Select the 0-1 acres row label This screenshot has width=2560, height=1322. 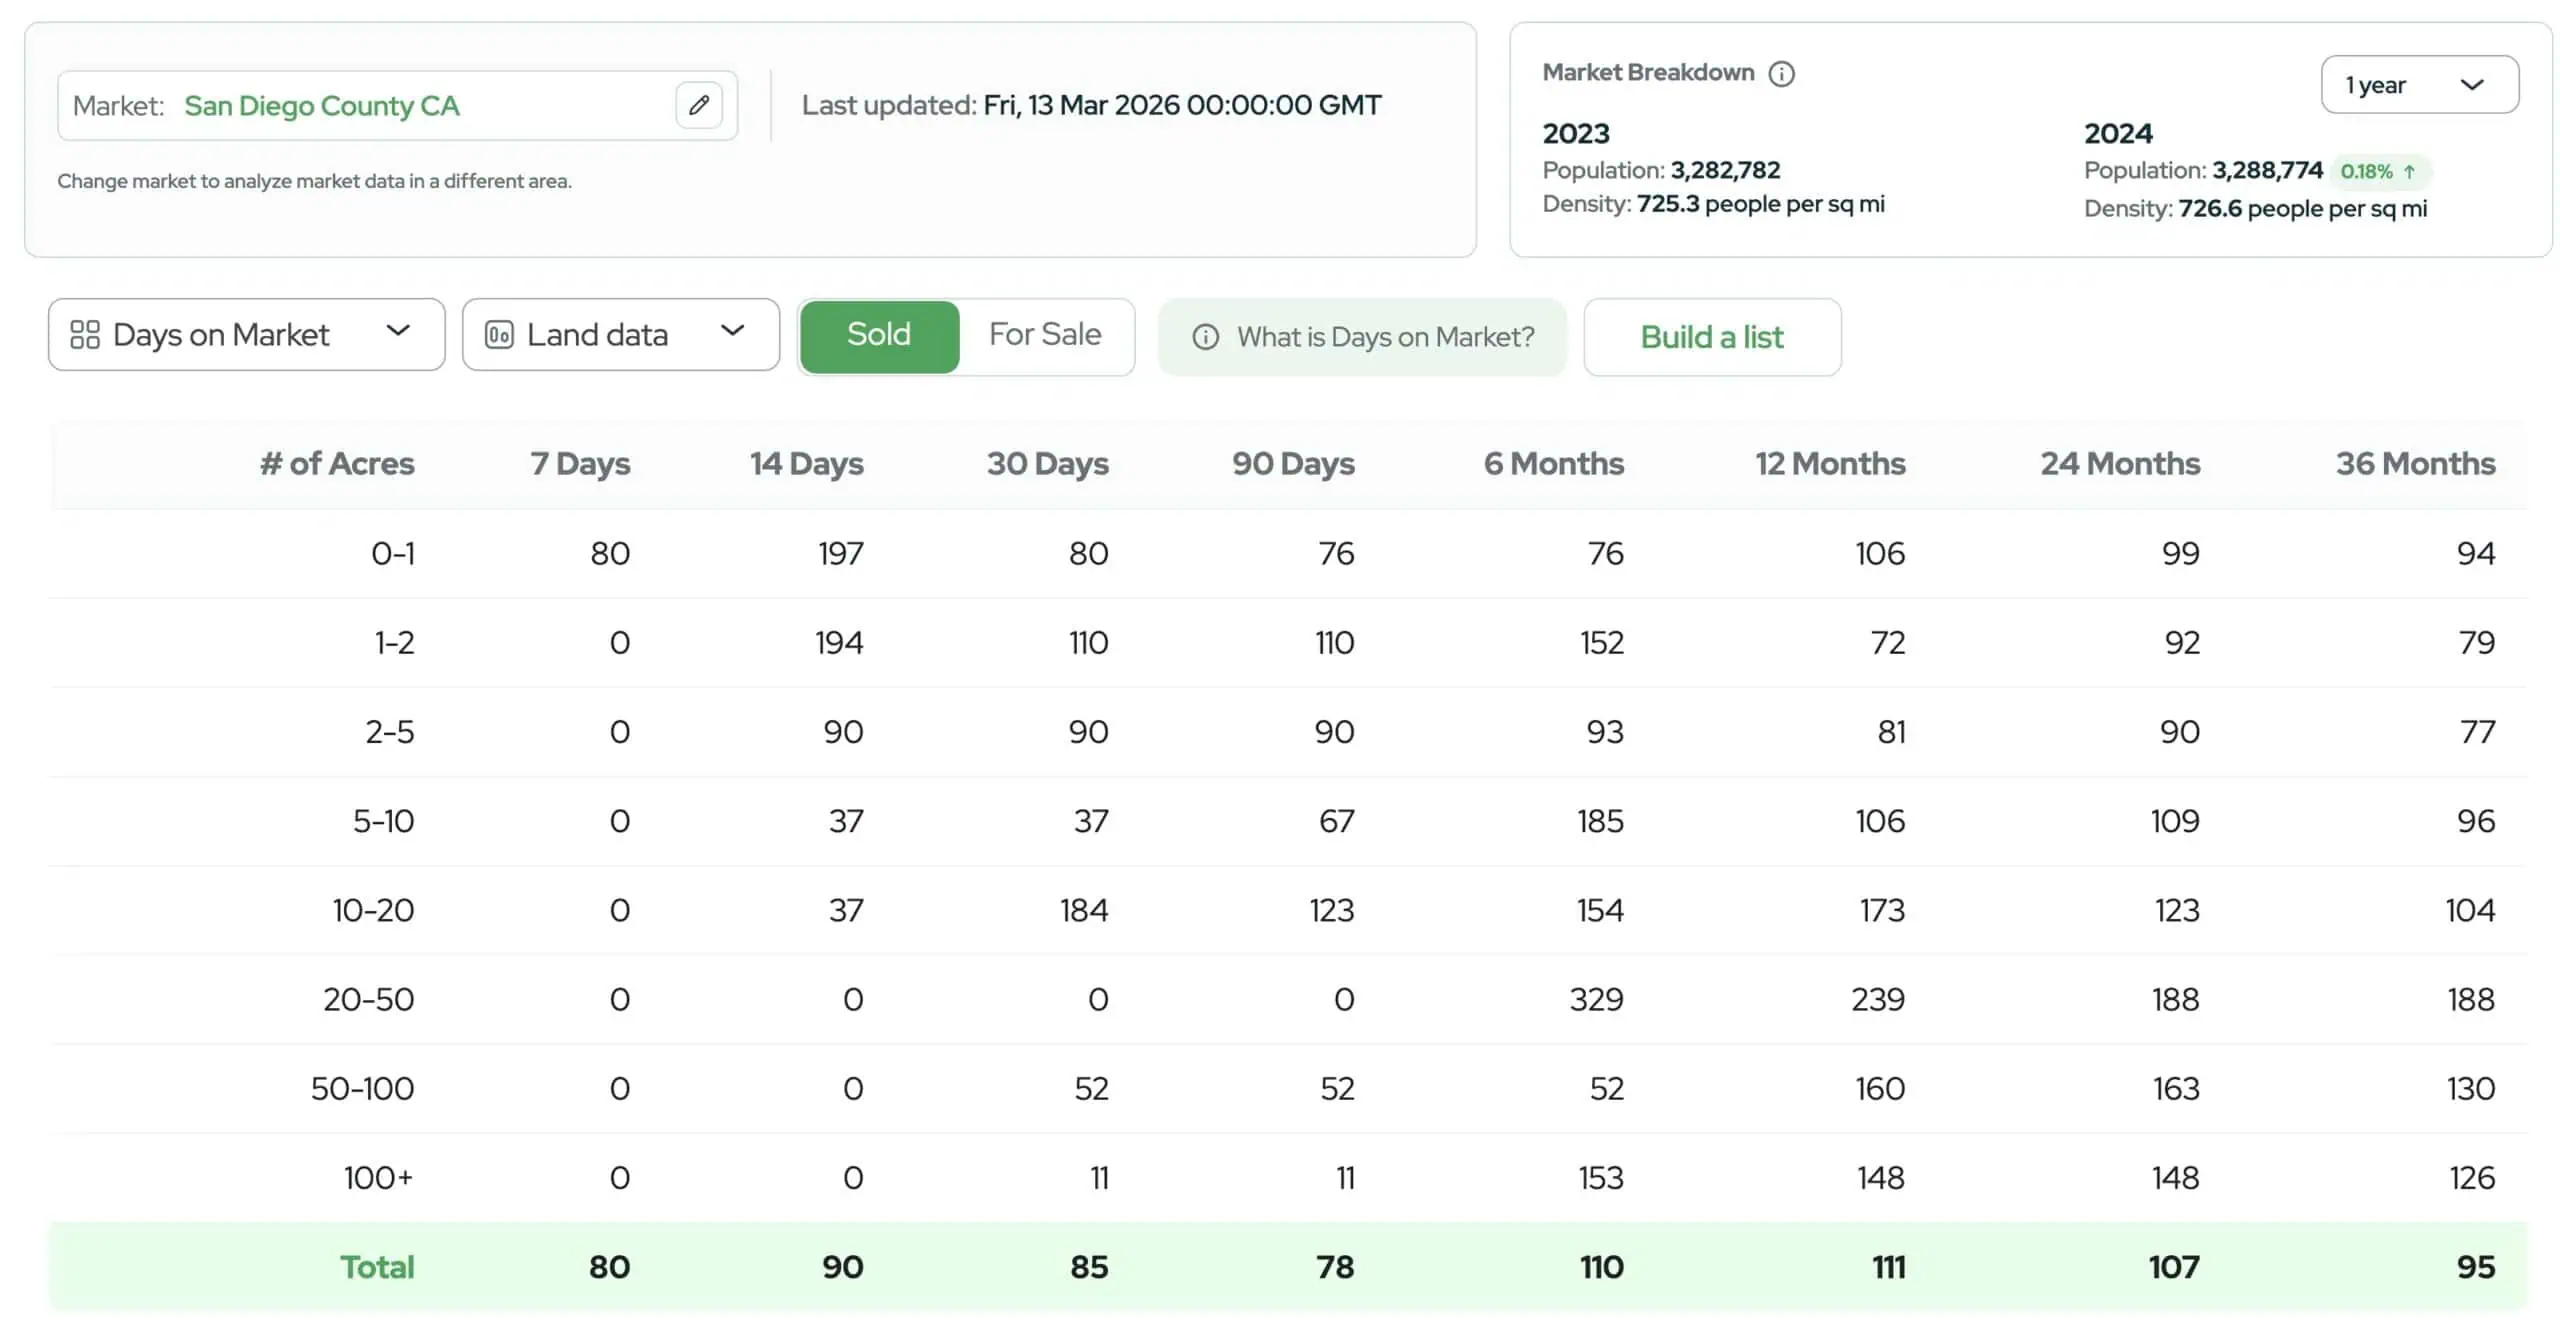click(x=392, y=553)
